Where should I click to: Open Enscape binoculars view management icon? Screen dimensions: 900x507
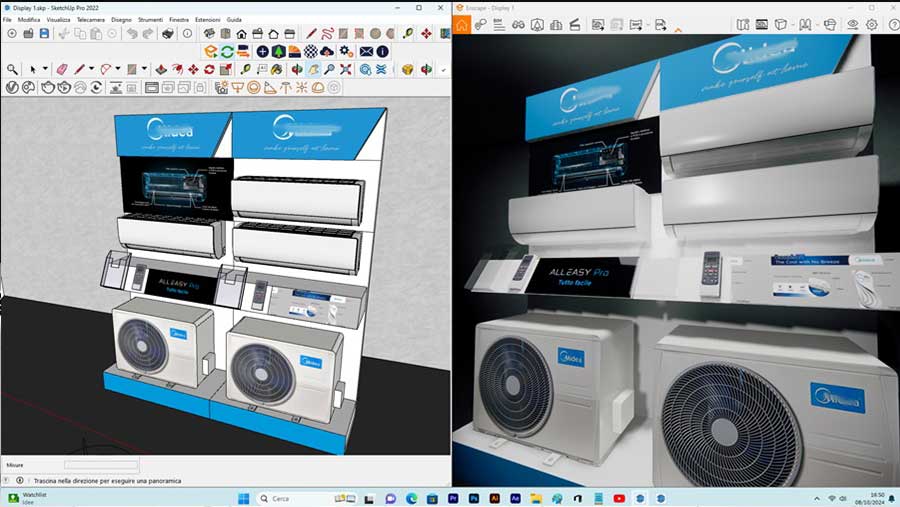click(x=518, y=25)
